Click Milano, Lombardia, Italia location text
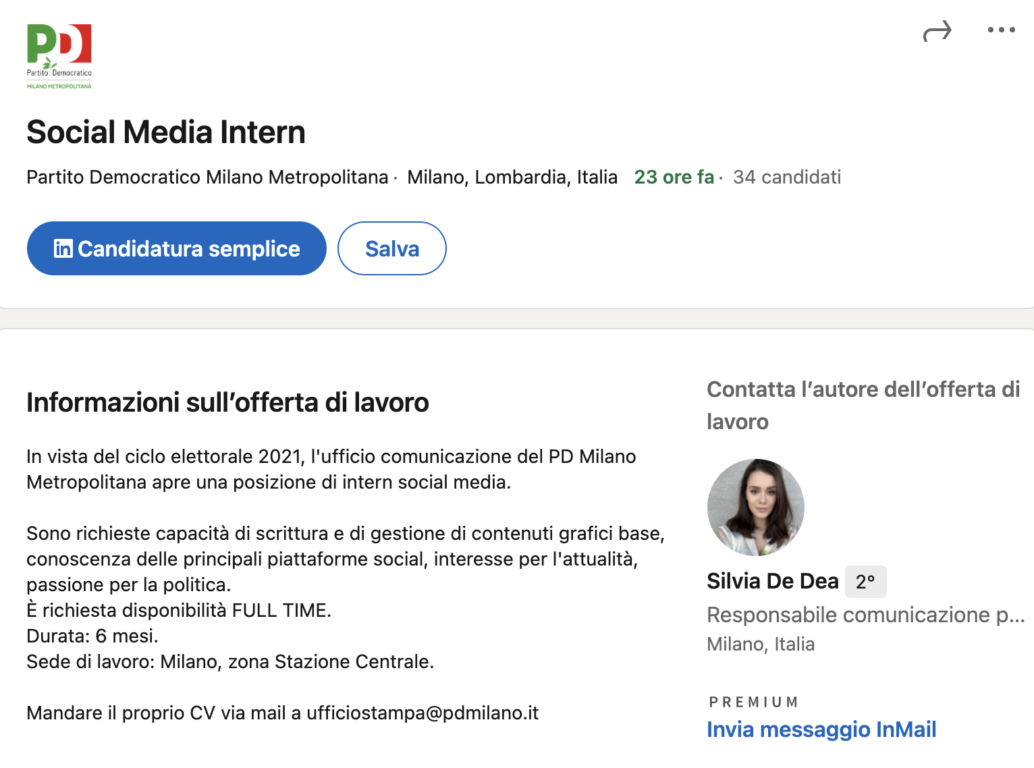The image size is (1034, 768). [512, 177]
